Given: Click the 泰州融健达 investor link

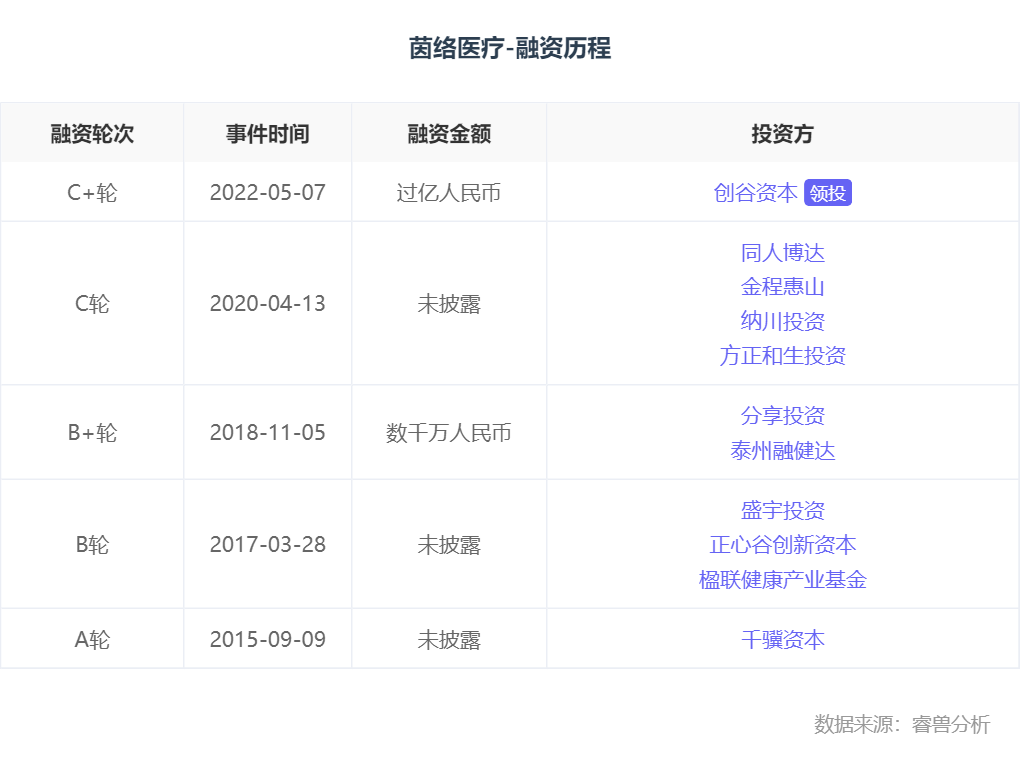Looking at the screenshot, I should tap(783, 450).
